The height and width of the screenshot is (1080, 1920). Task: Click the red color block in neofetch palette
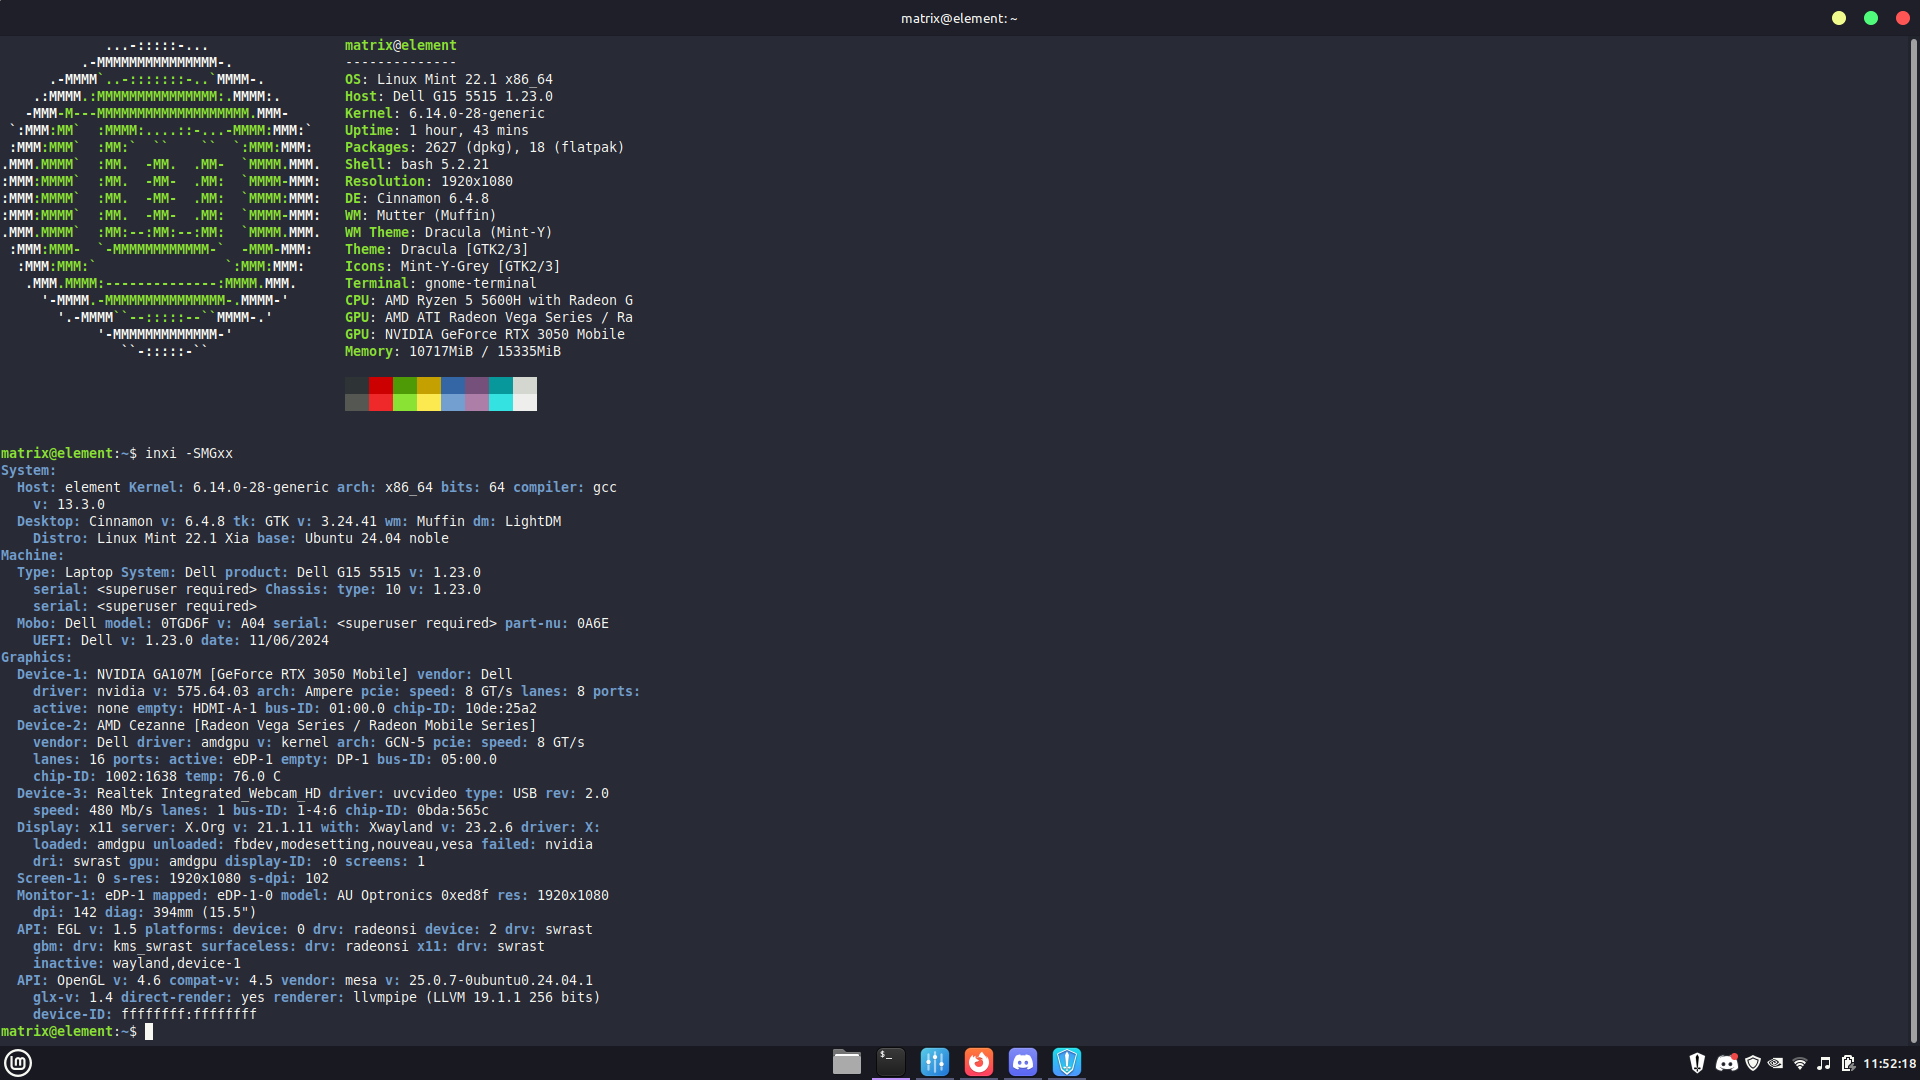[x=380, y=385]
